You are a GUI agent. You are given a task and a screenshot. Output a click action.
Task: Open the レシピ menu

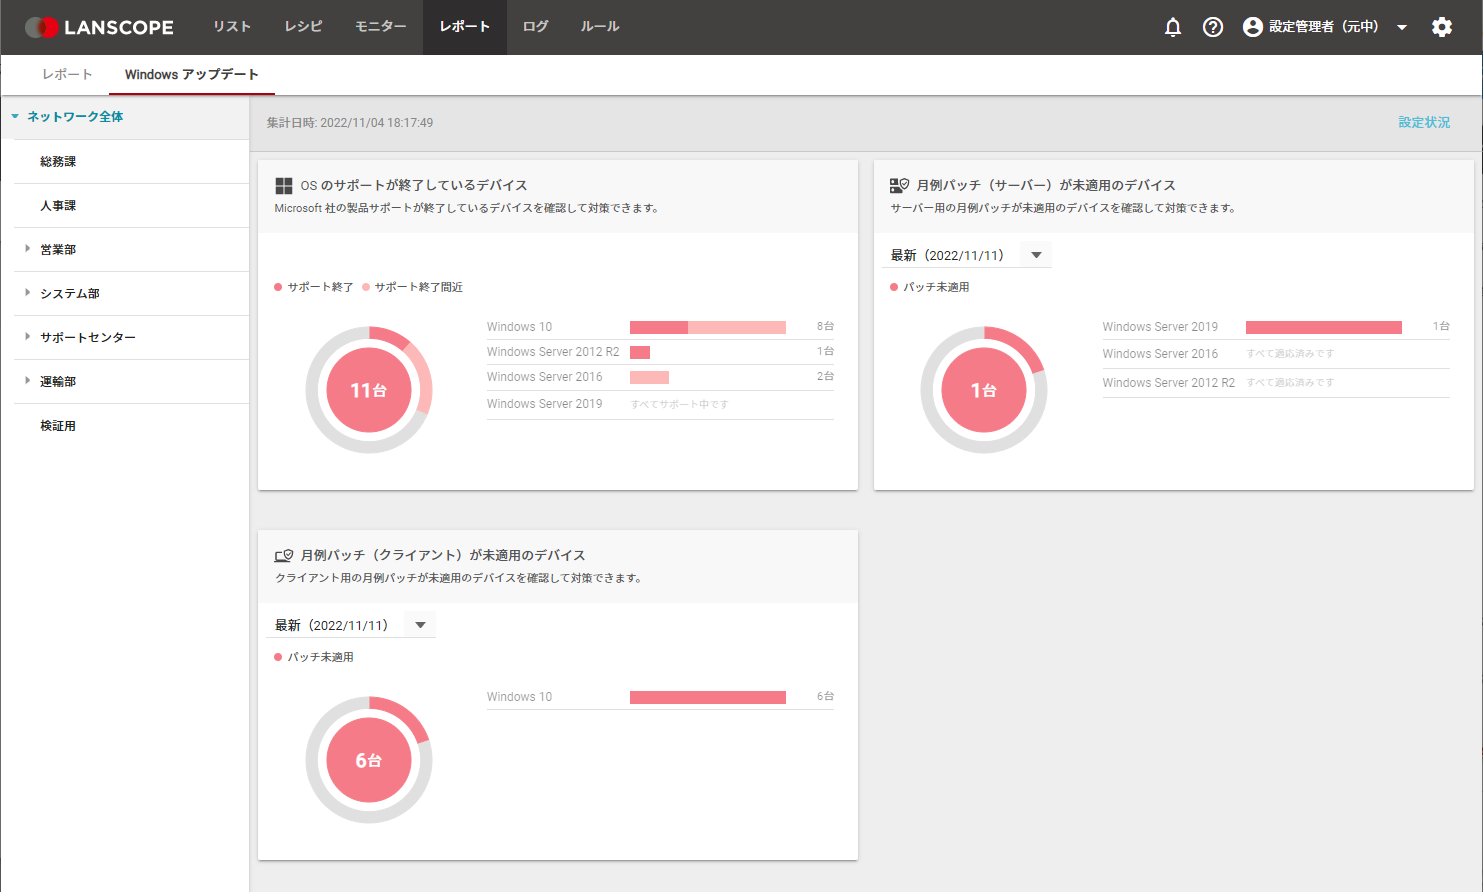coord(303,27)
